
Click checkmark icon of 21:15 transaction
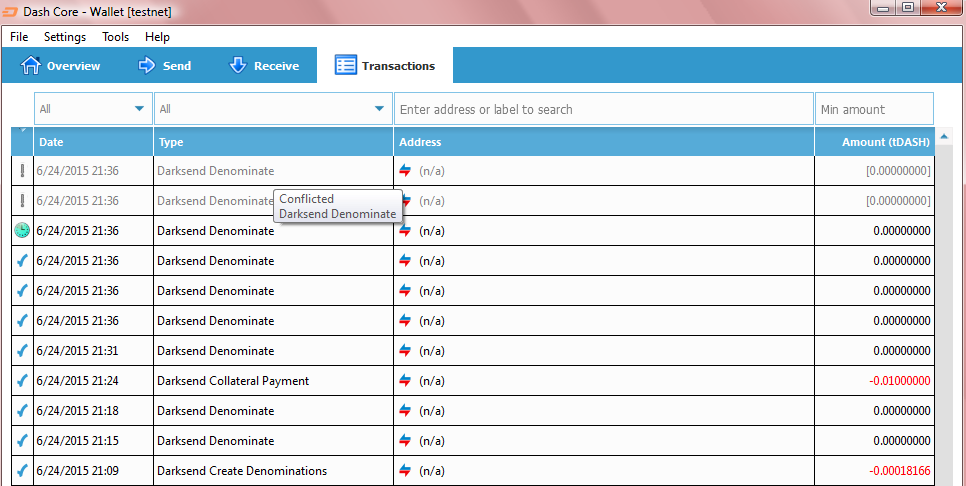pos(22,441)
